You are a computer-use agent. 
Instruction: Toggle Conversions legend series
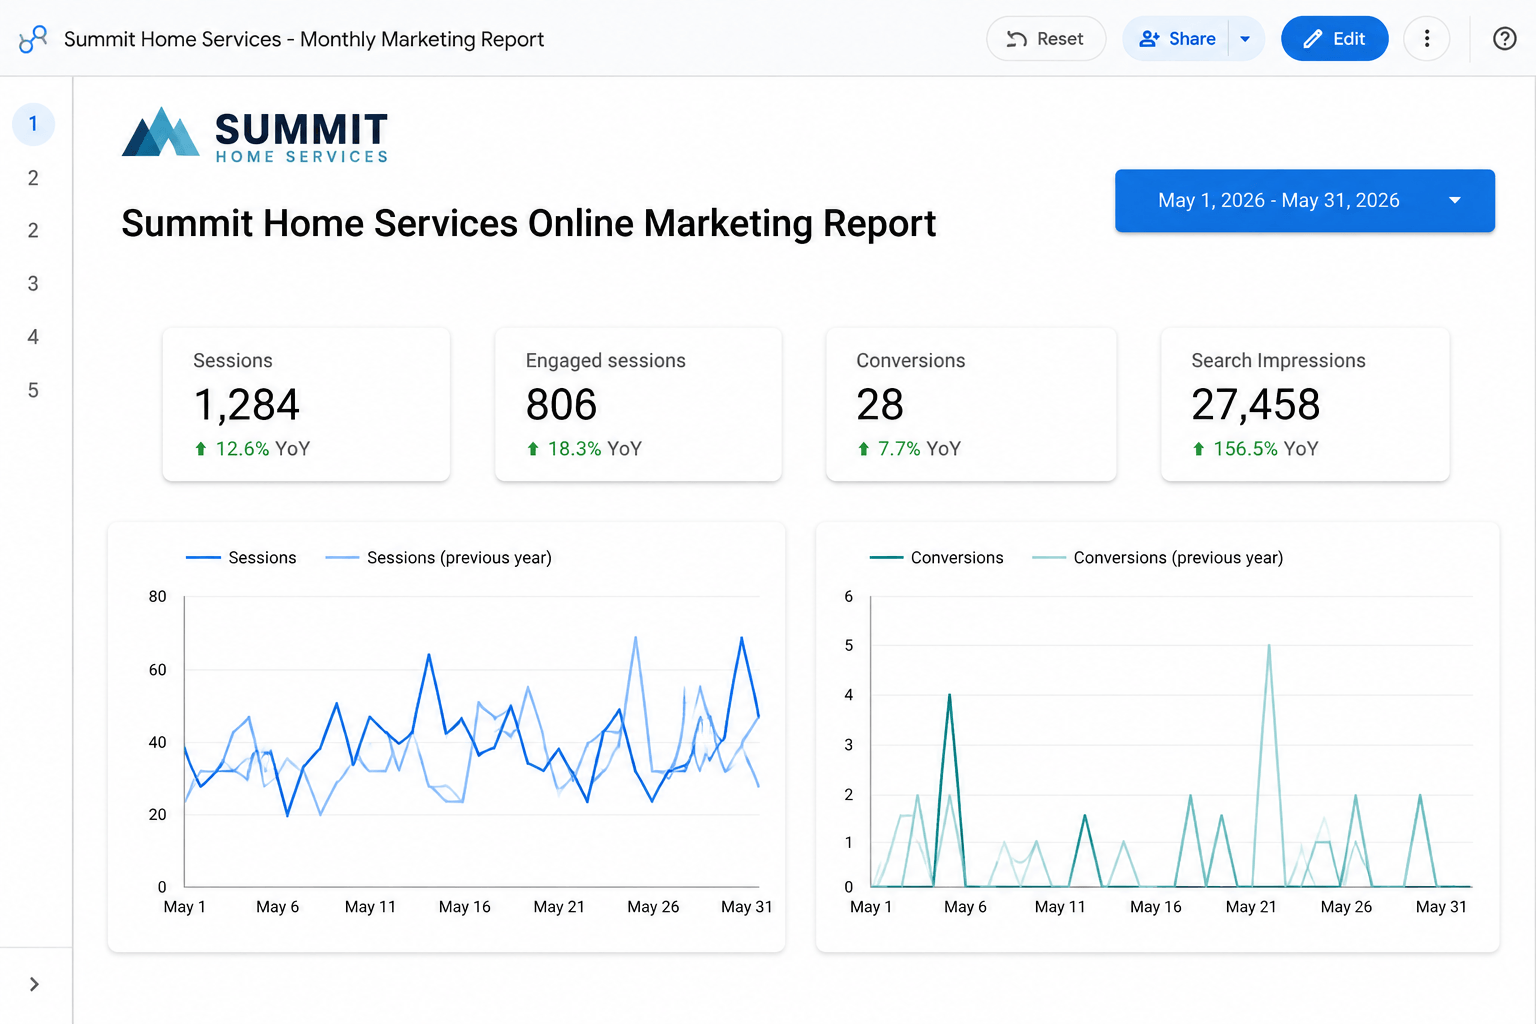936,558
